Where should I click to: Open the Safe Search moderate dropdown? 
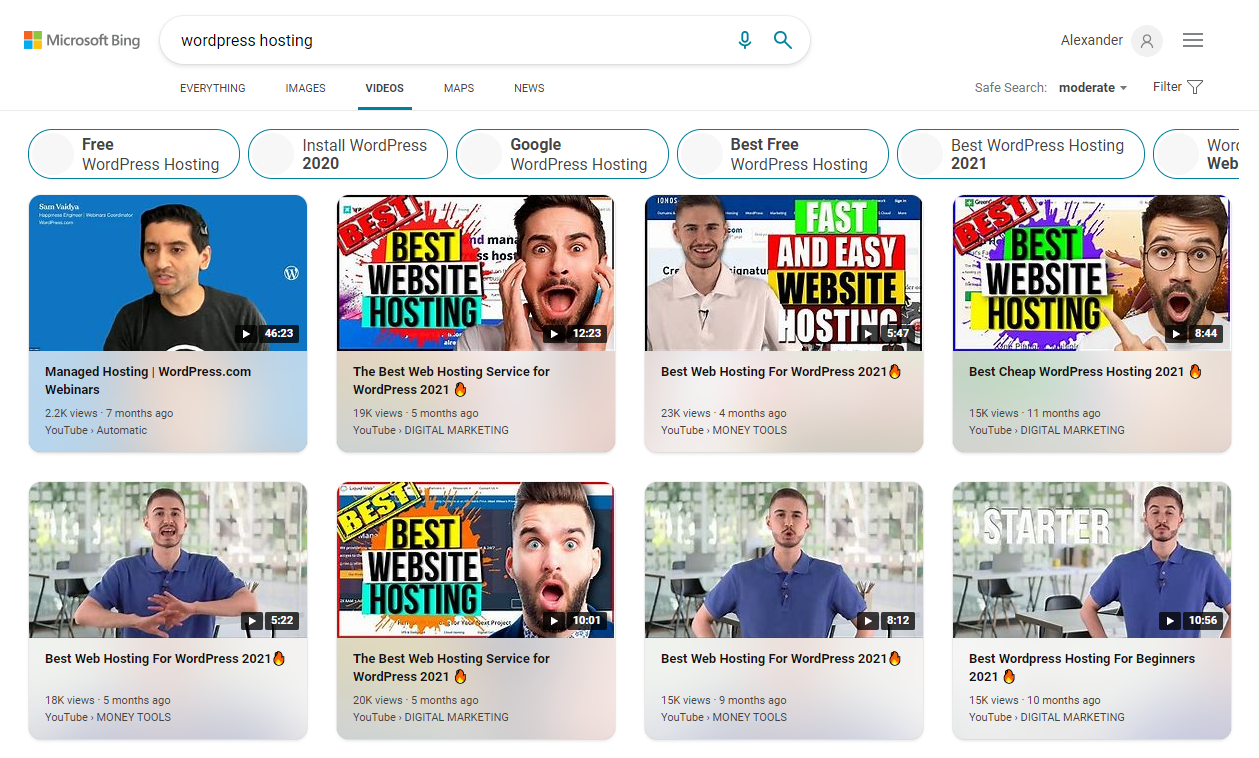[1092, 87]
